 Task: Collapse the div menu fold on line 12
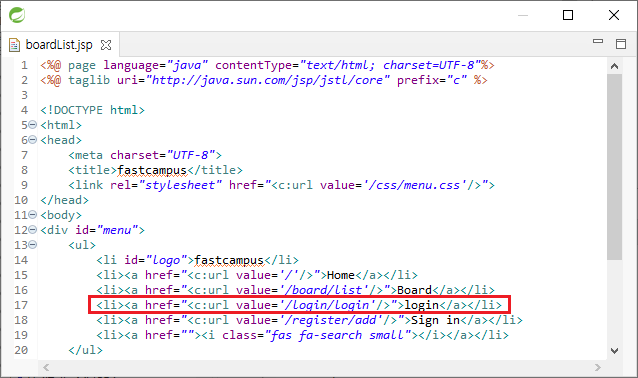(x=33, y=229)
